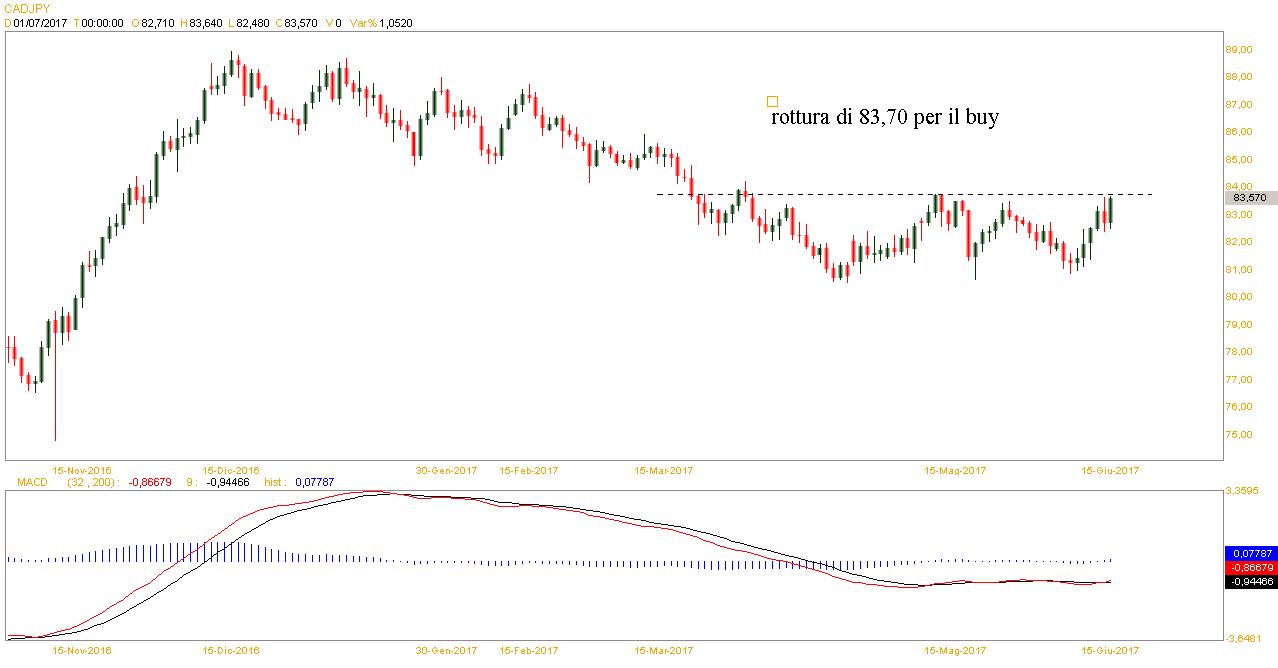Click the red -0,86679 MACD value box
Image resolution: width=1278 pixels, height=668 pixels.
[1250, 566]
